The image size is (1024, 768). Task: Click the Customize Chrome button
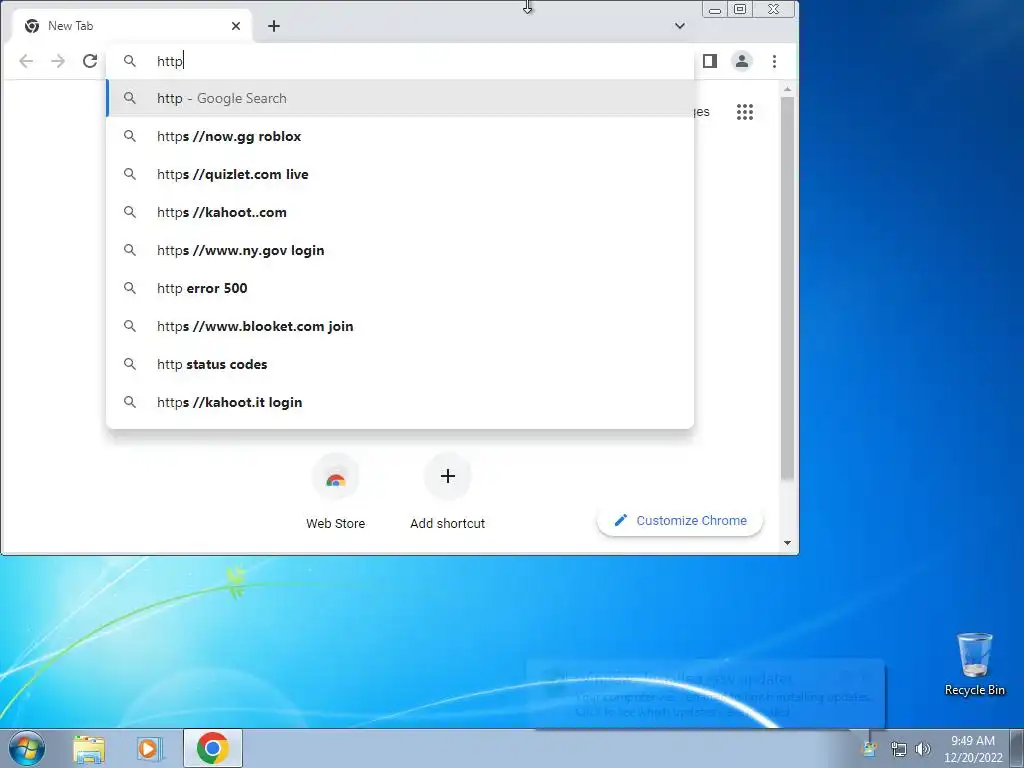[680, 520]
